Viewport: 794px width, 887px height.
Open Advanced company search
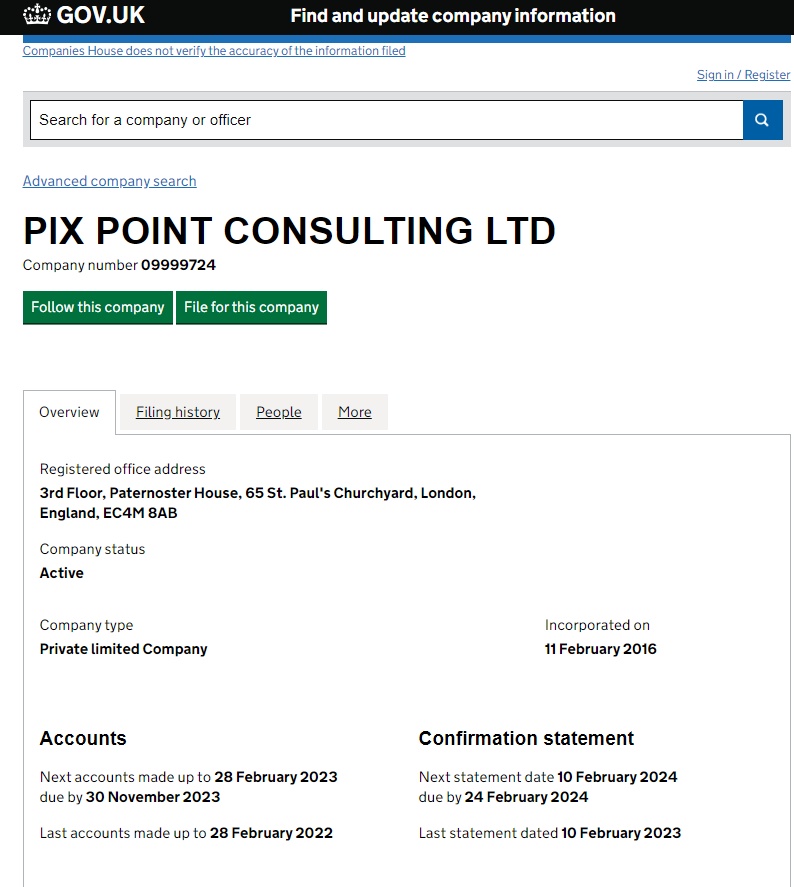click(x=110, y=181)
